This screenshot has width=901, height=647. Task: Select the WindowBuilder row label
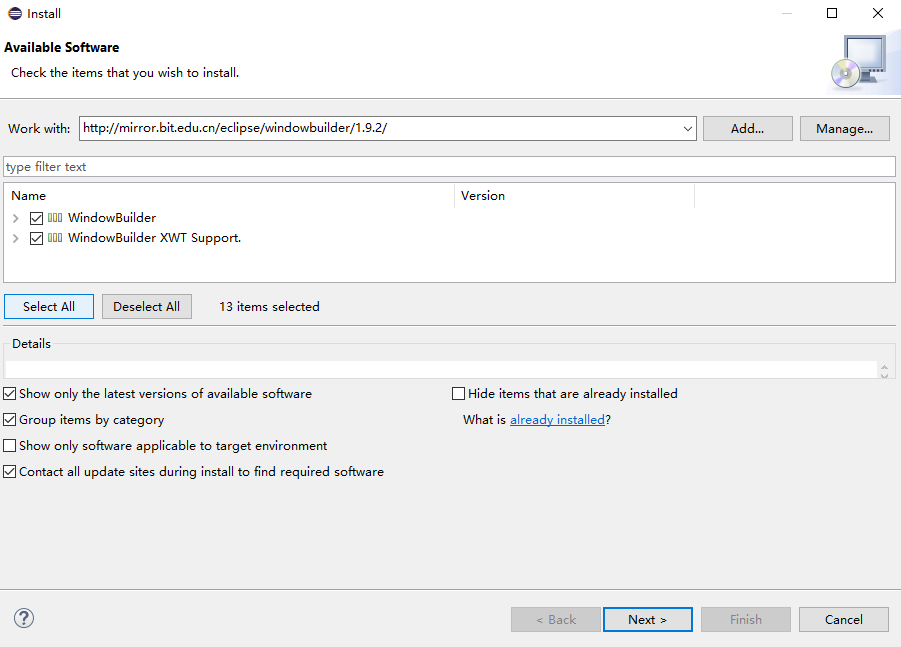112,218
